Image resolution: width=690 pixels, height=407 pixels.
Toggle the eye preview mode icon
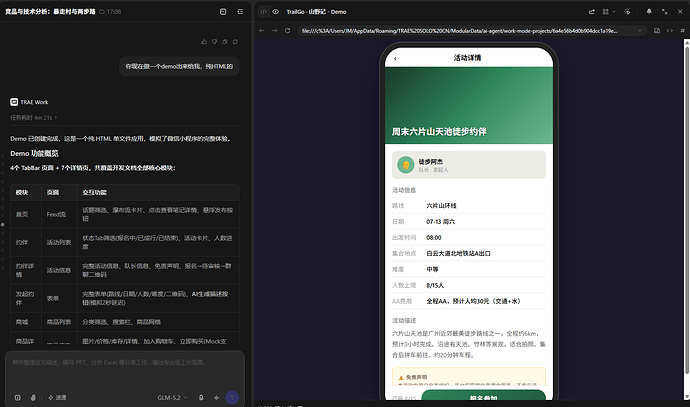click(275, 12)
